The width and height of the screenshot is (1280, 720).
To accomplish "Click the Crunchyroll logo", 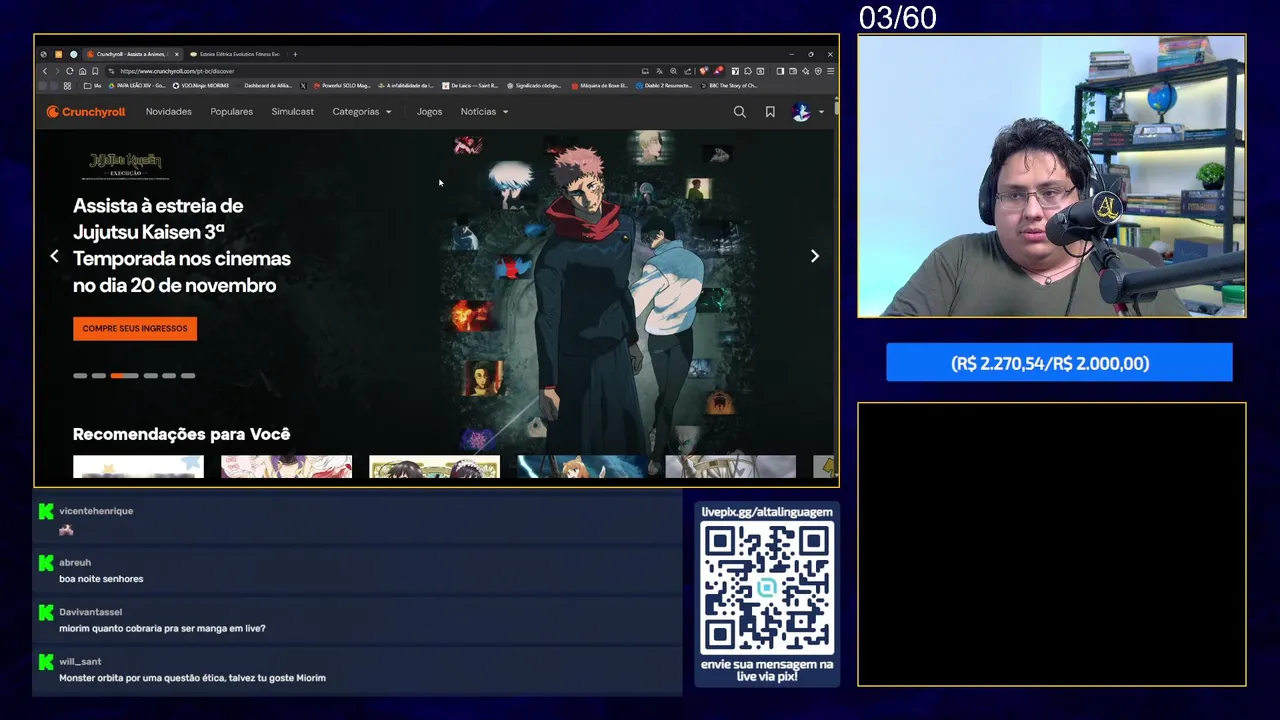I will 86,112.
